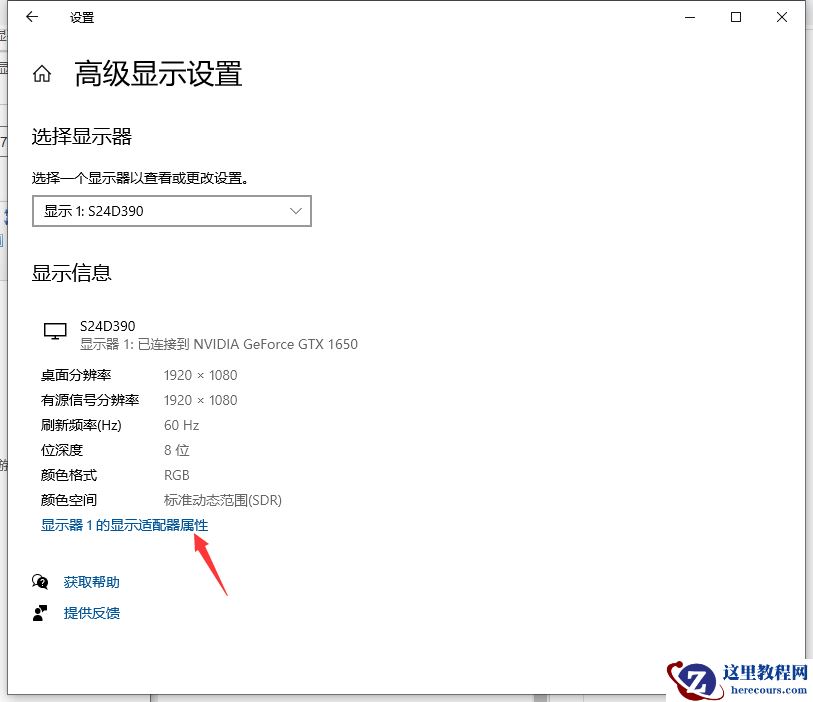Open 显示器 1 的显示适配器属性
This screenshot has height=702, width=813.
pyautogui.click(x=123, y=525)
